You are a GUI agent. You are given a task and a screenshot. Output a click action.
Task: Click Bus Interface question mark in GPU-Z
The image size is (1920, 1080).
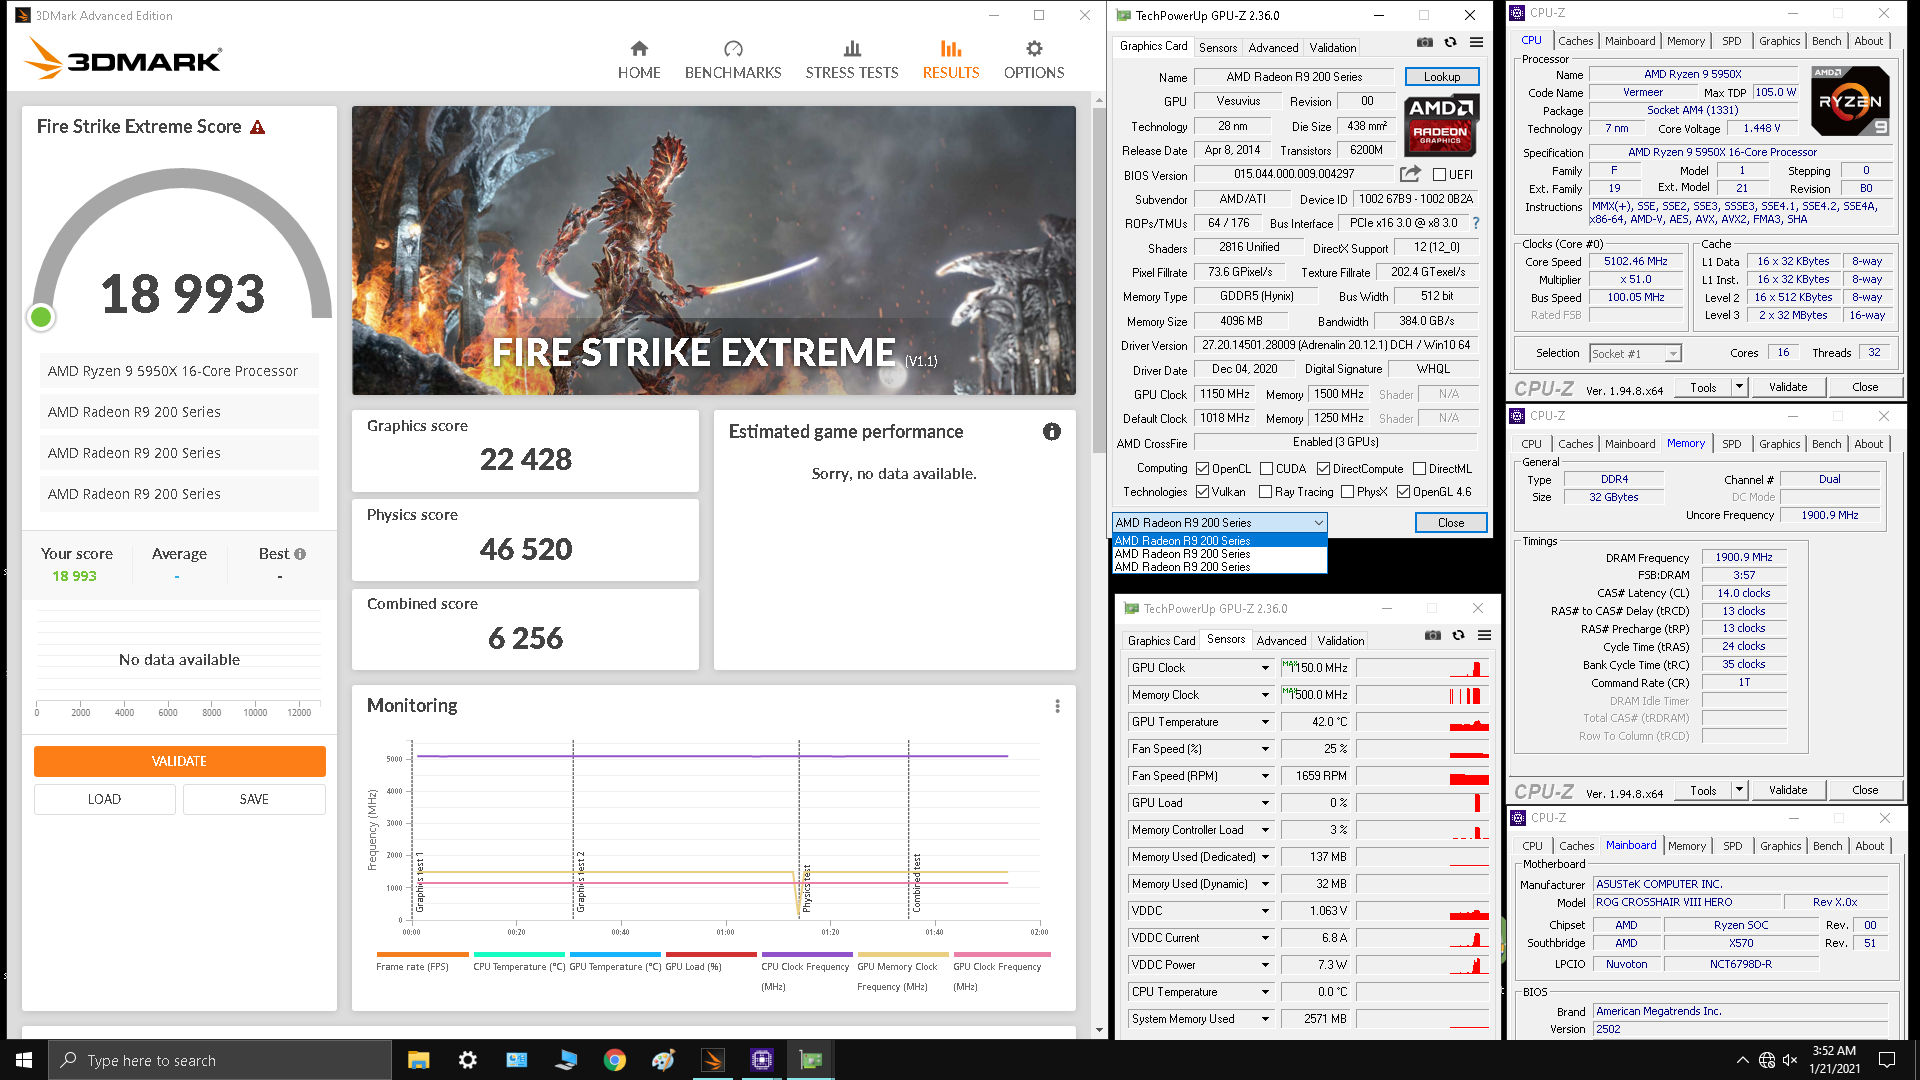(1475, 223)
